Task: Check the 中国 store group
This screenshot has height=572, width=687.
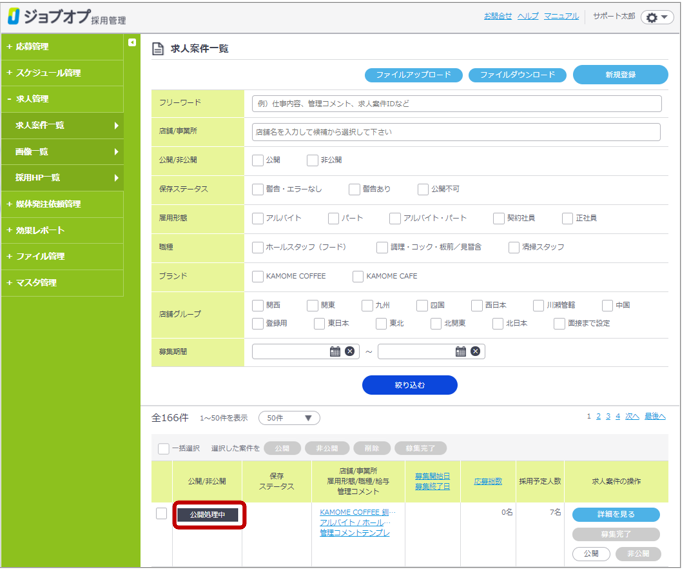Action: [x=607, y=305]
